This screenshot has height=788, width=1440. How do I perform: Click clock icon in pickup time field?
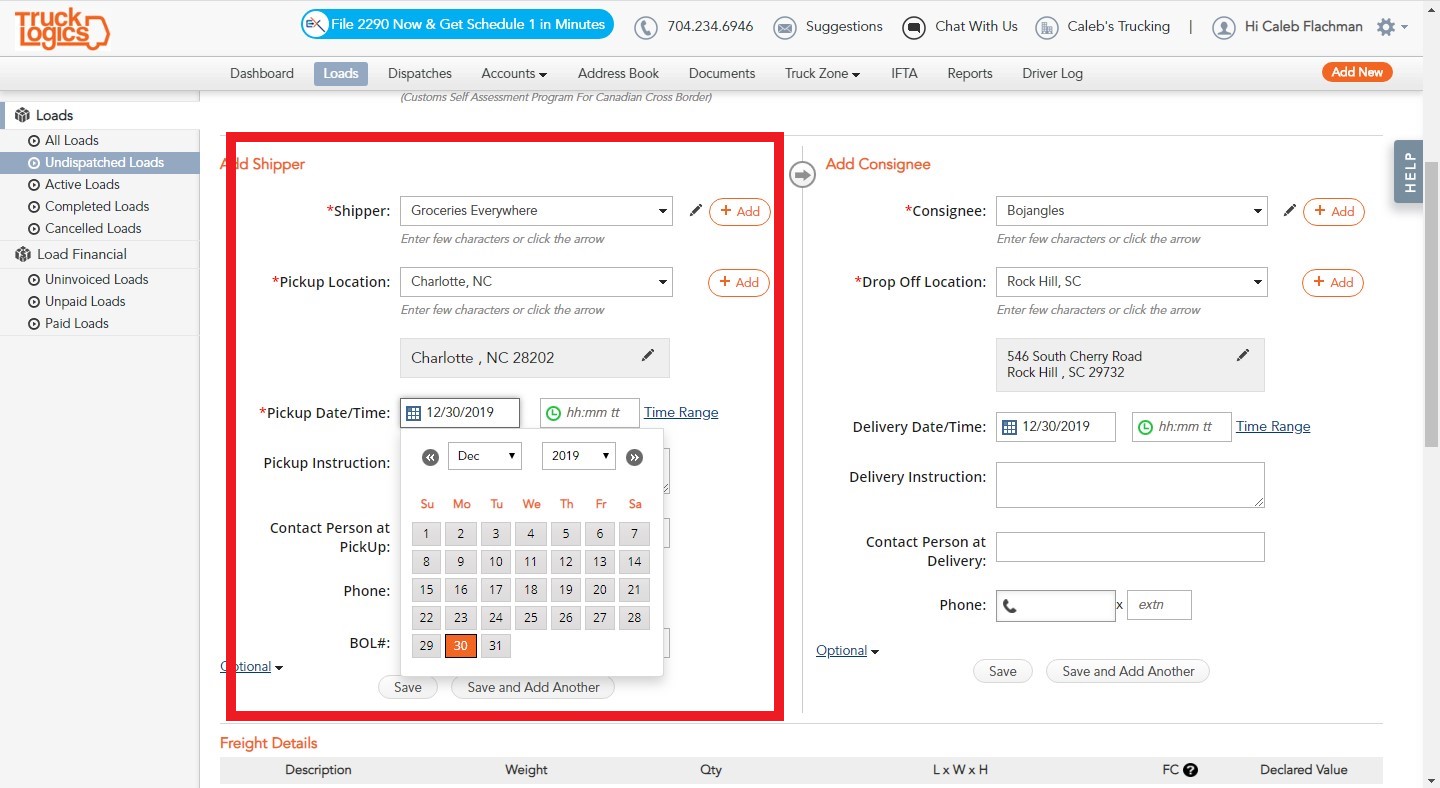point(553,413)
